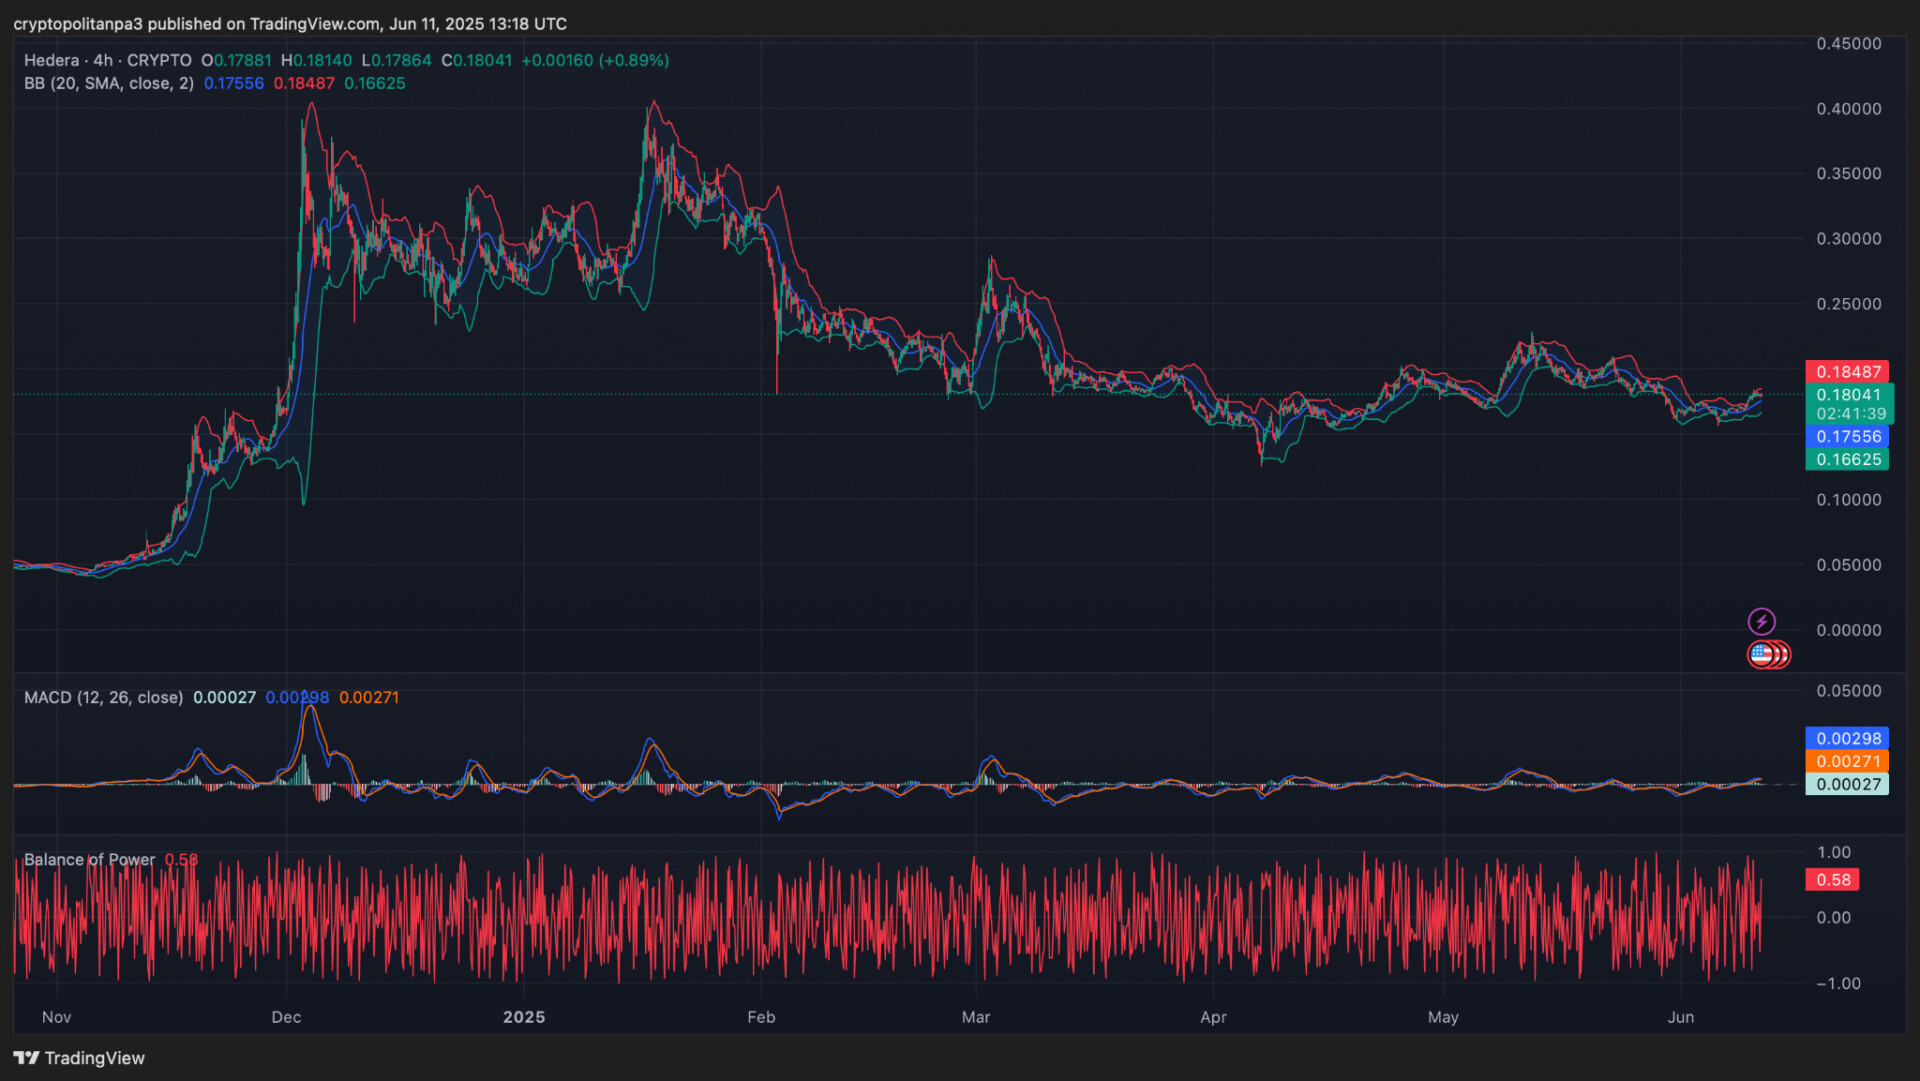Click the green 0.16625 lower band price tag
1920x1081 pixels.
[1847, 459]
